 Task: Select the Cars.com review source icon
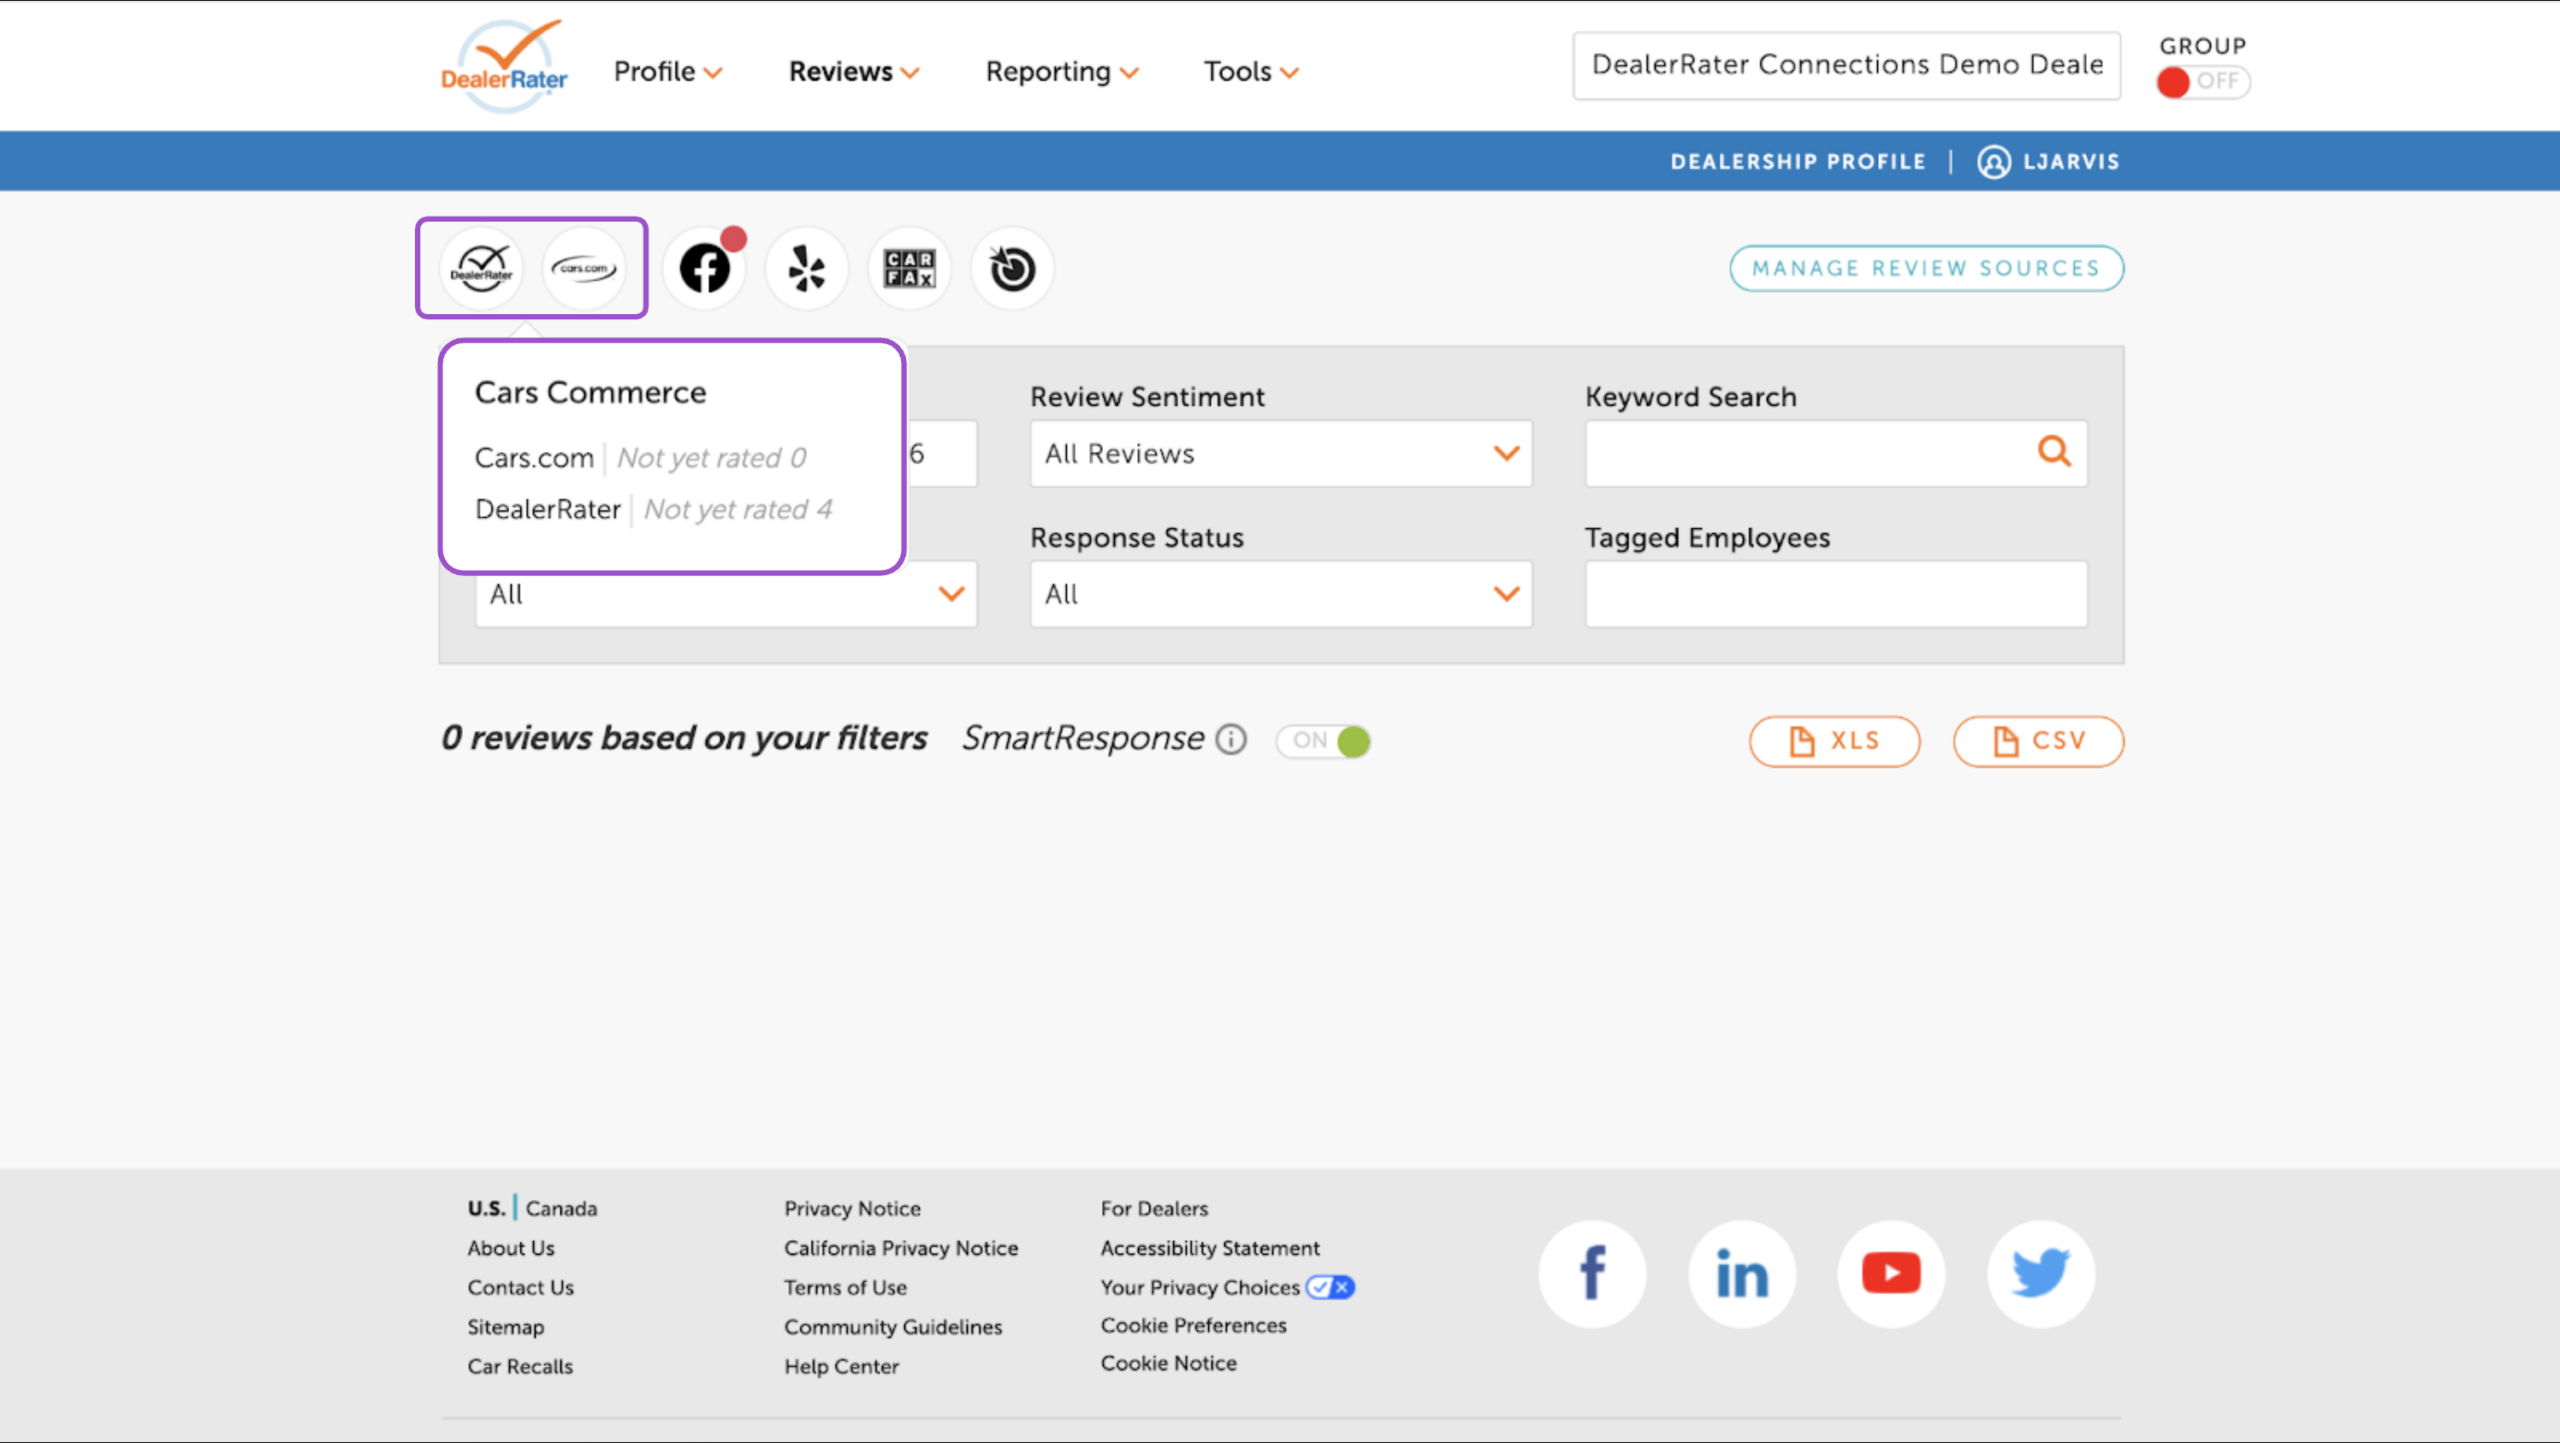[x=584, y=268]
